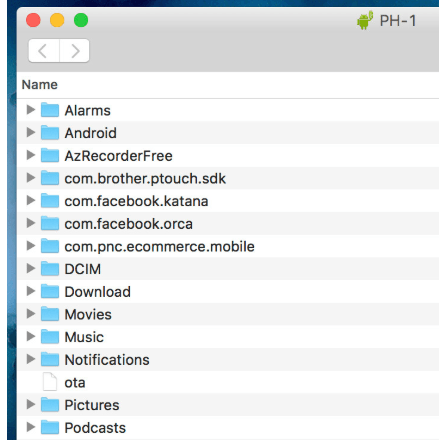The height and width of the screenshot is (440, 439).
Task: Click the 'Android' folder name
Action: [x=91, y=133]
